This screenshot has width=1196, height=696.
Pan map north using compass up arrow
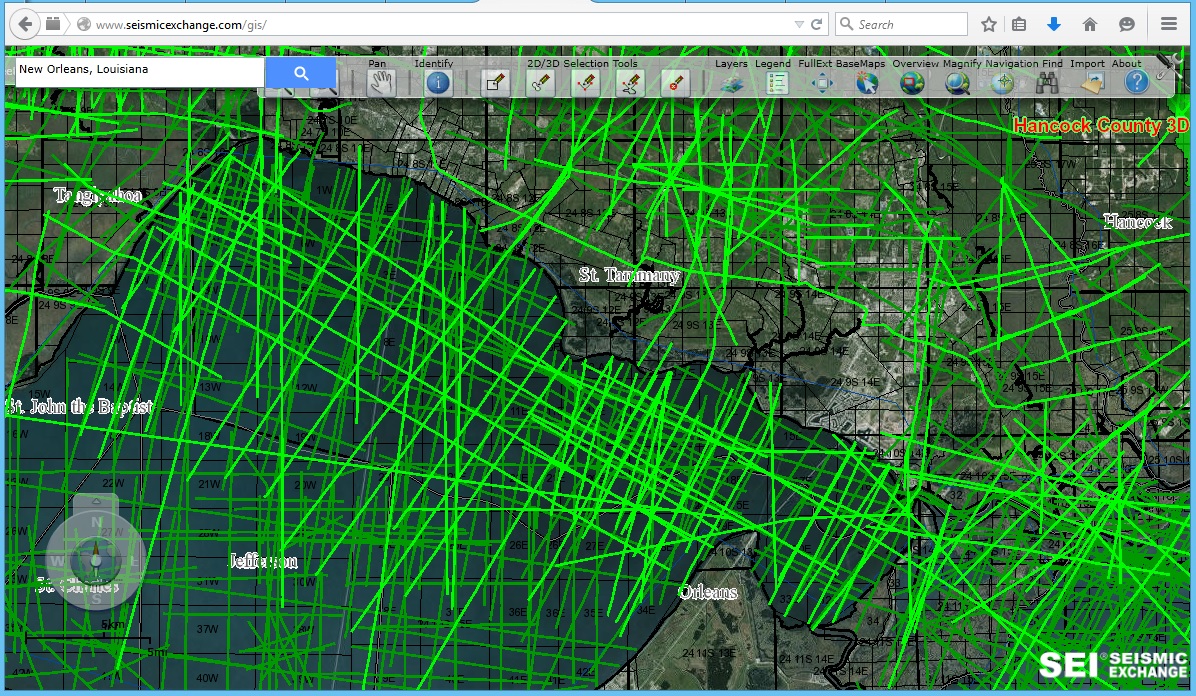[x=96, y=502]
